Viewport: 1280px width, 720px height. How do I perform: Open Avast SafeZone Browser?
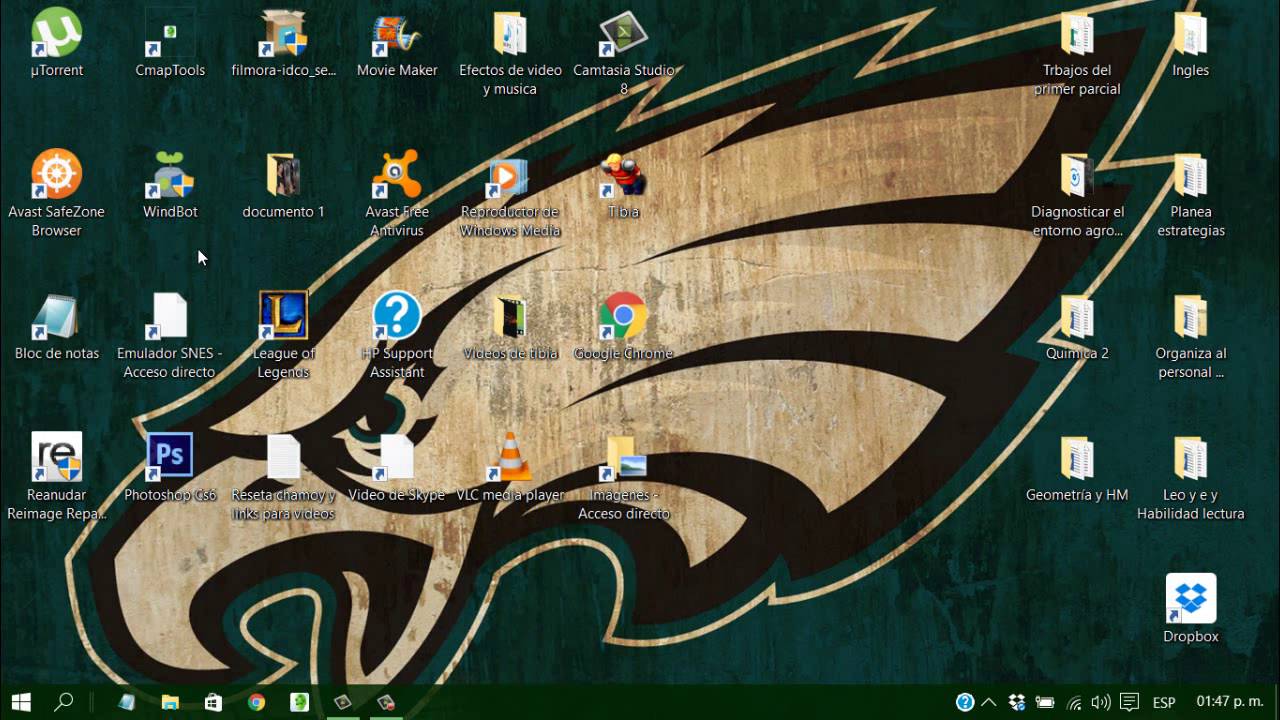point(56,195)
